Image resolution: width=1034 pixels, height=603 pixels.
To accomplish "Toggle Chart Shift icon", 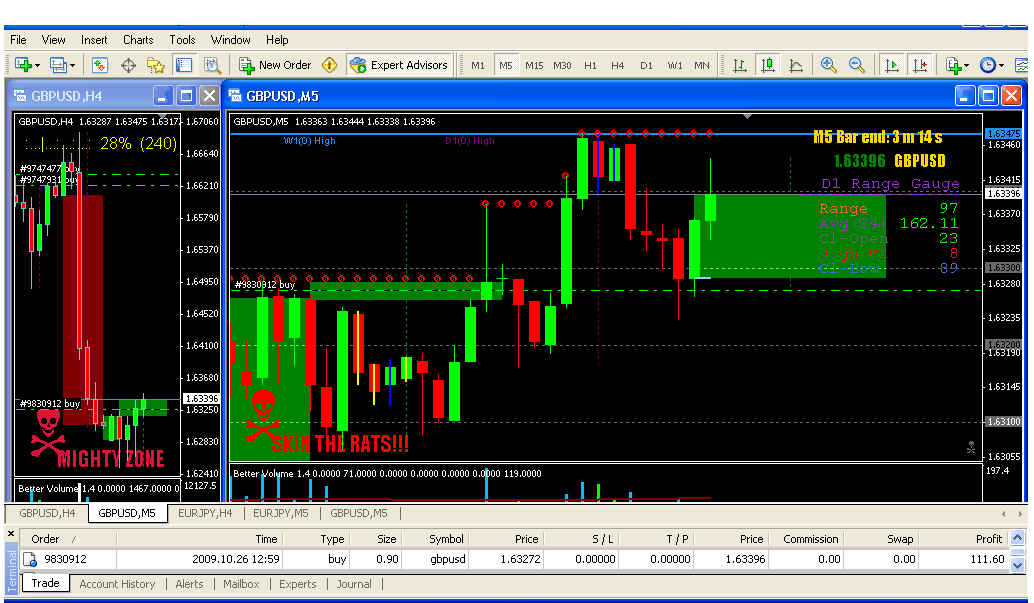I will click(x=919, y=65).
